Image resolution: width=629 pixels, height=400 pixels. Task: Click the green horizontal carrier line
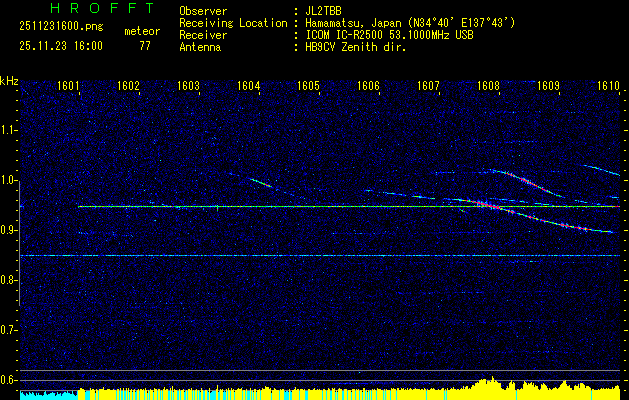(x=300, y=207)
